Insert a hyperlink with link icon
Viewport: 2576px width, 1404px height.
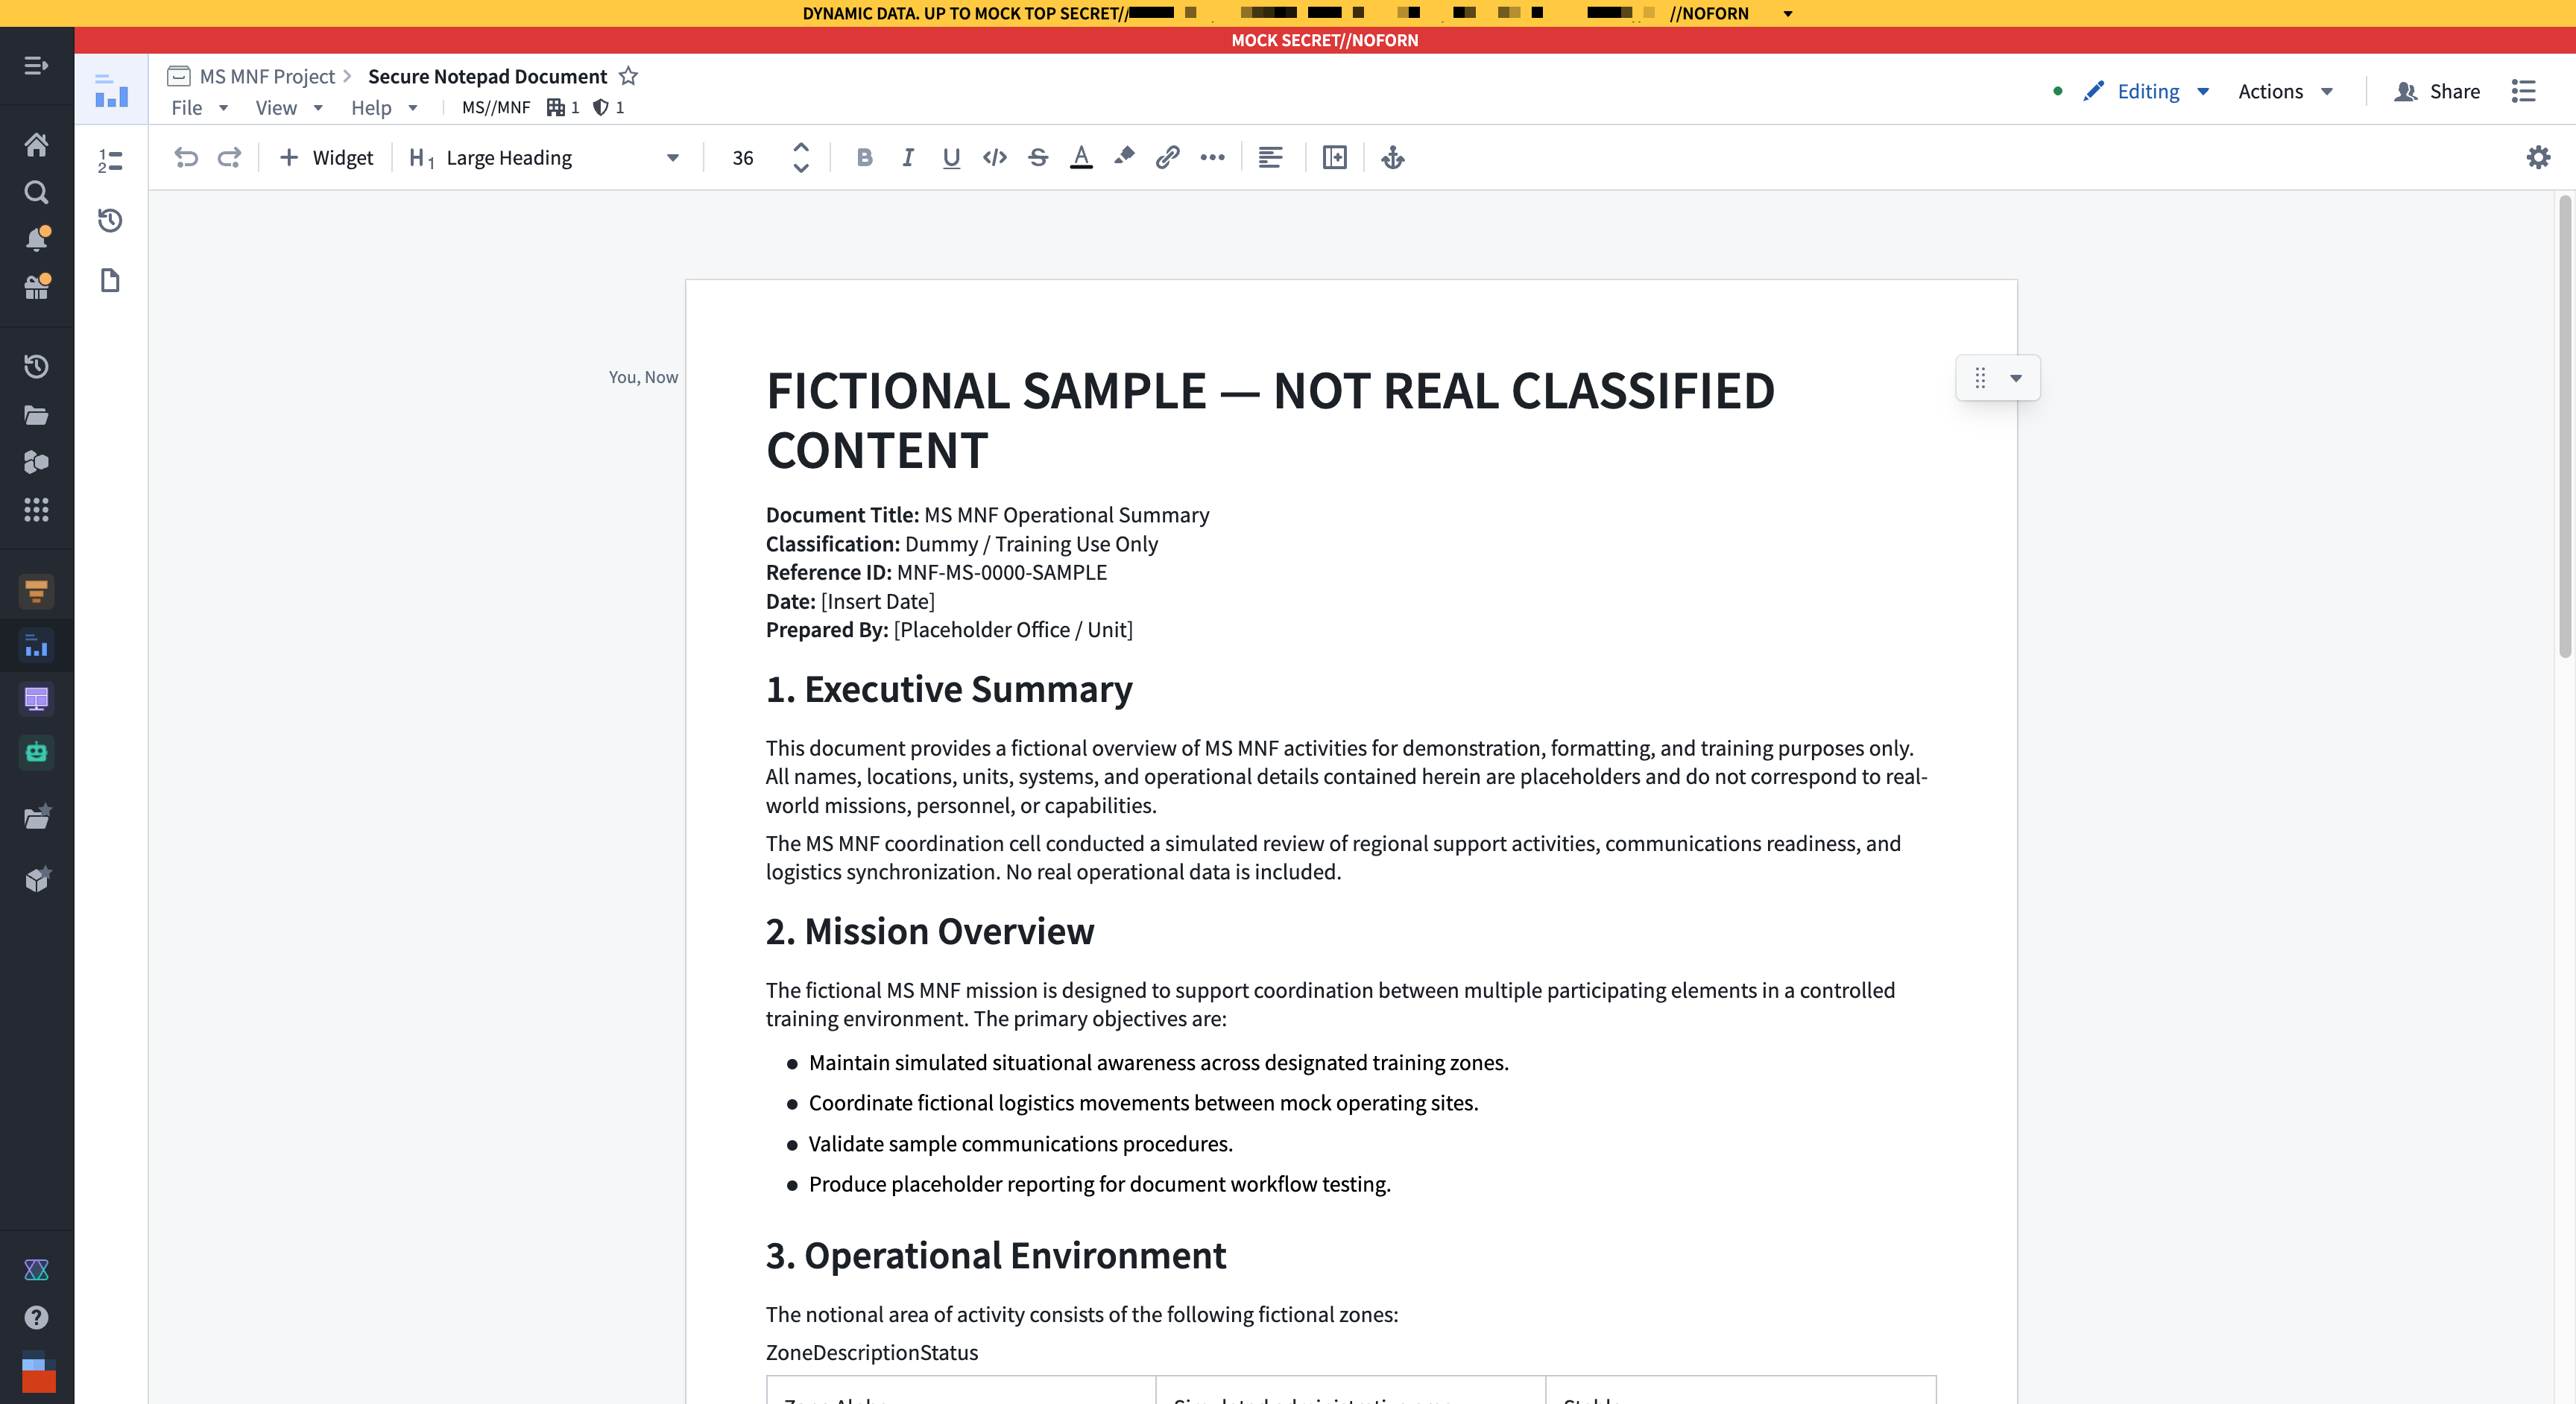(1167, 157)
